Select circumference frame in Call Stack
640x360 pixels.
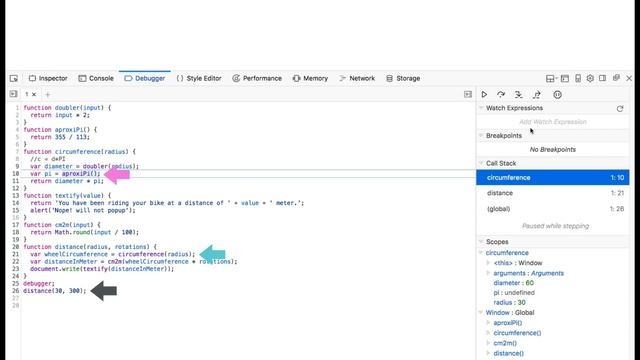pos(553,178)
